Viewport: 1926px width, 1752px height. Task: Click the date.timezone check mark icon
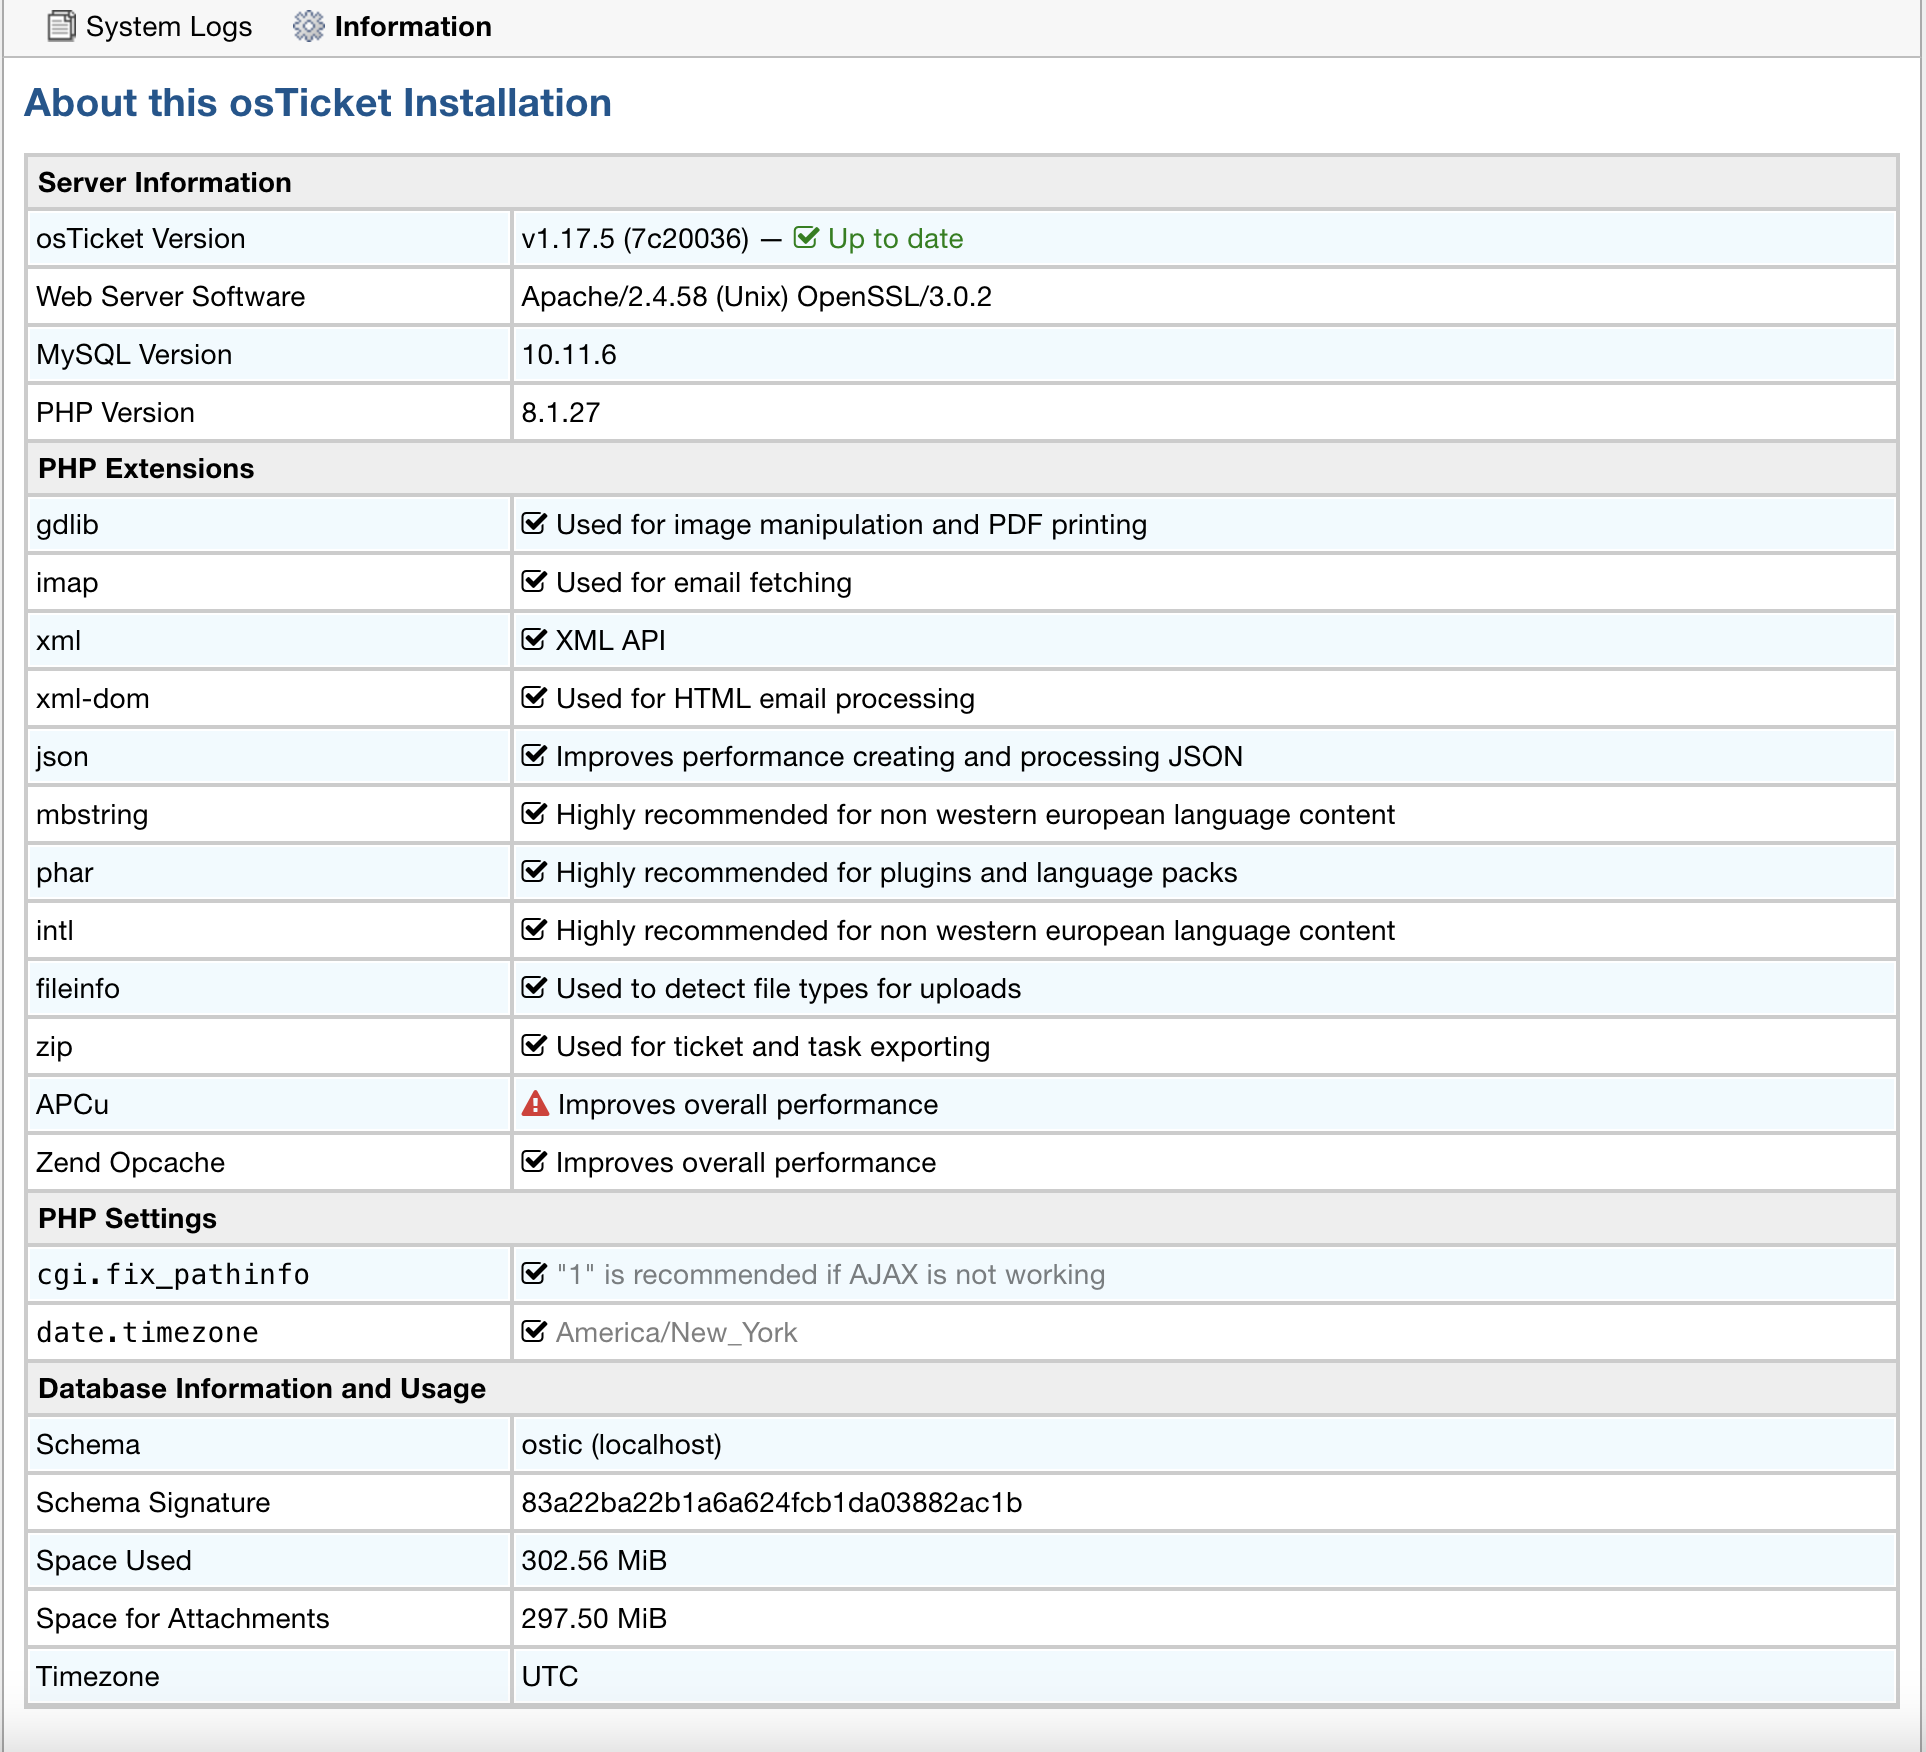pos(534,1332)
